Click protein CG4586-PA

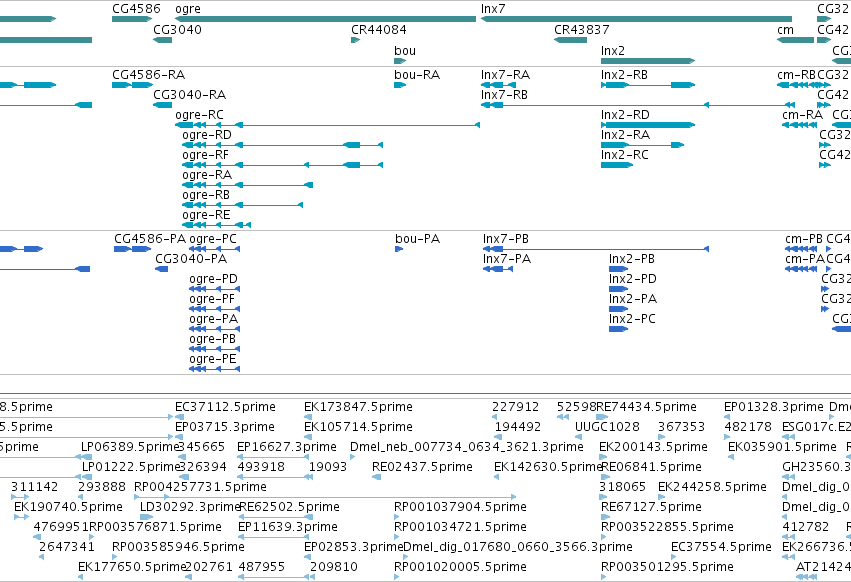click(x=132, y=249)
